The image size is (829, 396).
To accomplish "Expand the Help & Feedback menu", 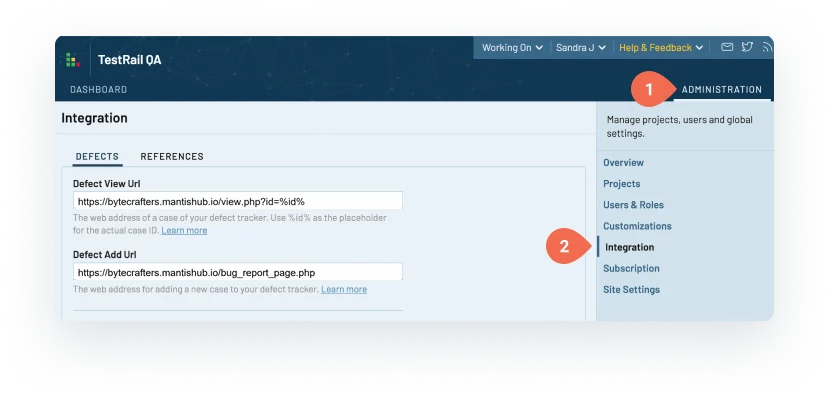I will coord(661,48).
